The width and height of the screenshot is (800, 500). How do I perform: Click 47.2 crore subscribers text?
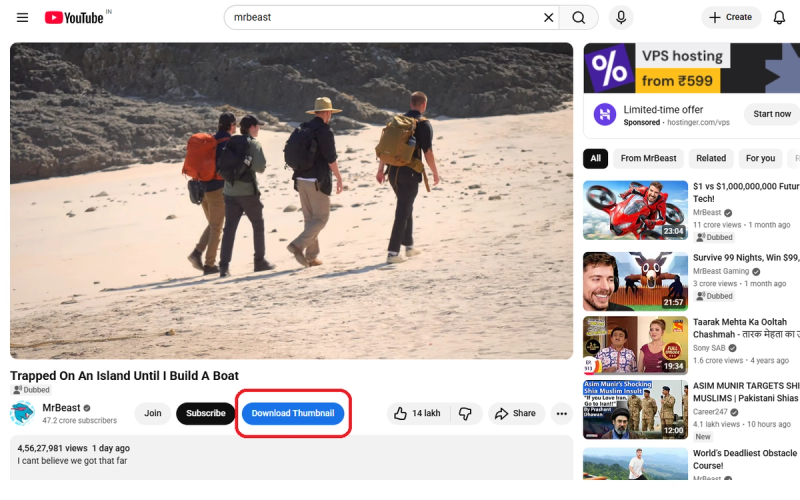click(x=80, y=420)
